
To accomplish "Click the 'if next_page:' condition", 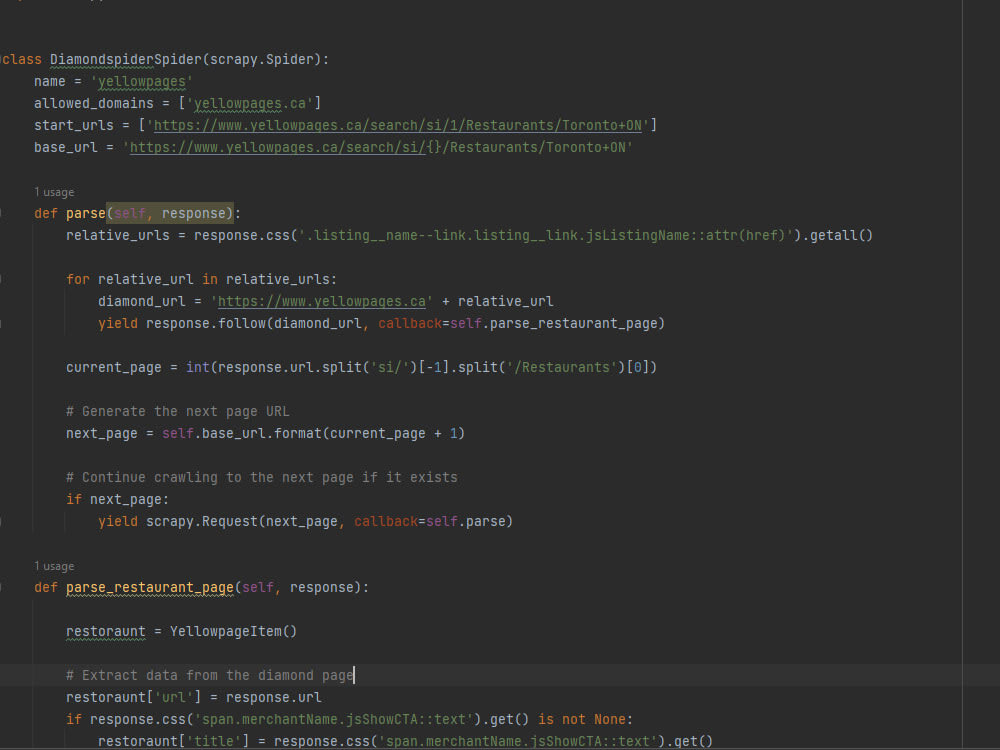I will [117, 499].
